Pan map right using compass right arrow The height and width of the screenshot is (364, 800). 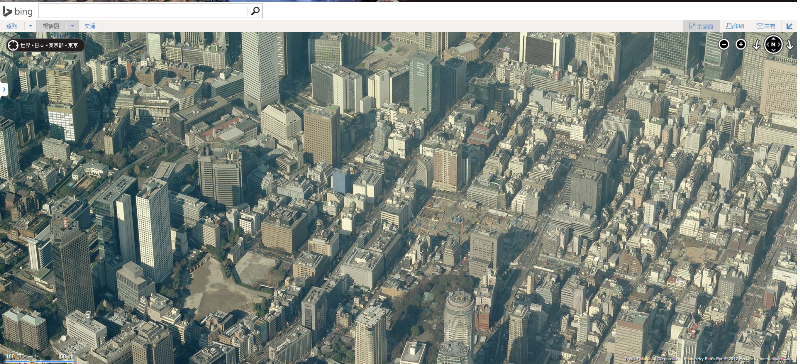[779, 45]
